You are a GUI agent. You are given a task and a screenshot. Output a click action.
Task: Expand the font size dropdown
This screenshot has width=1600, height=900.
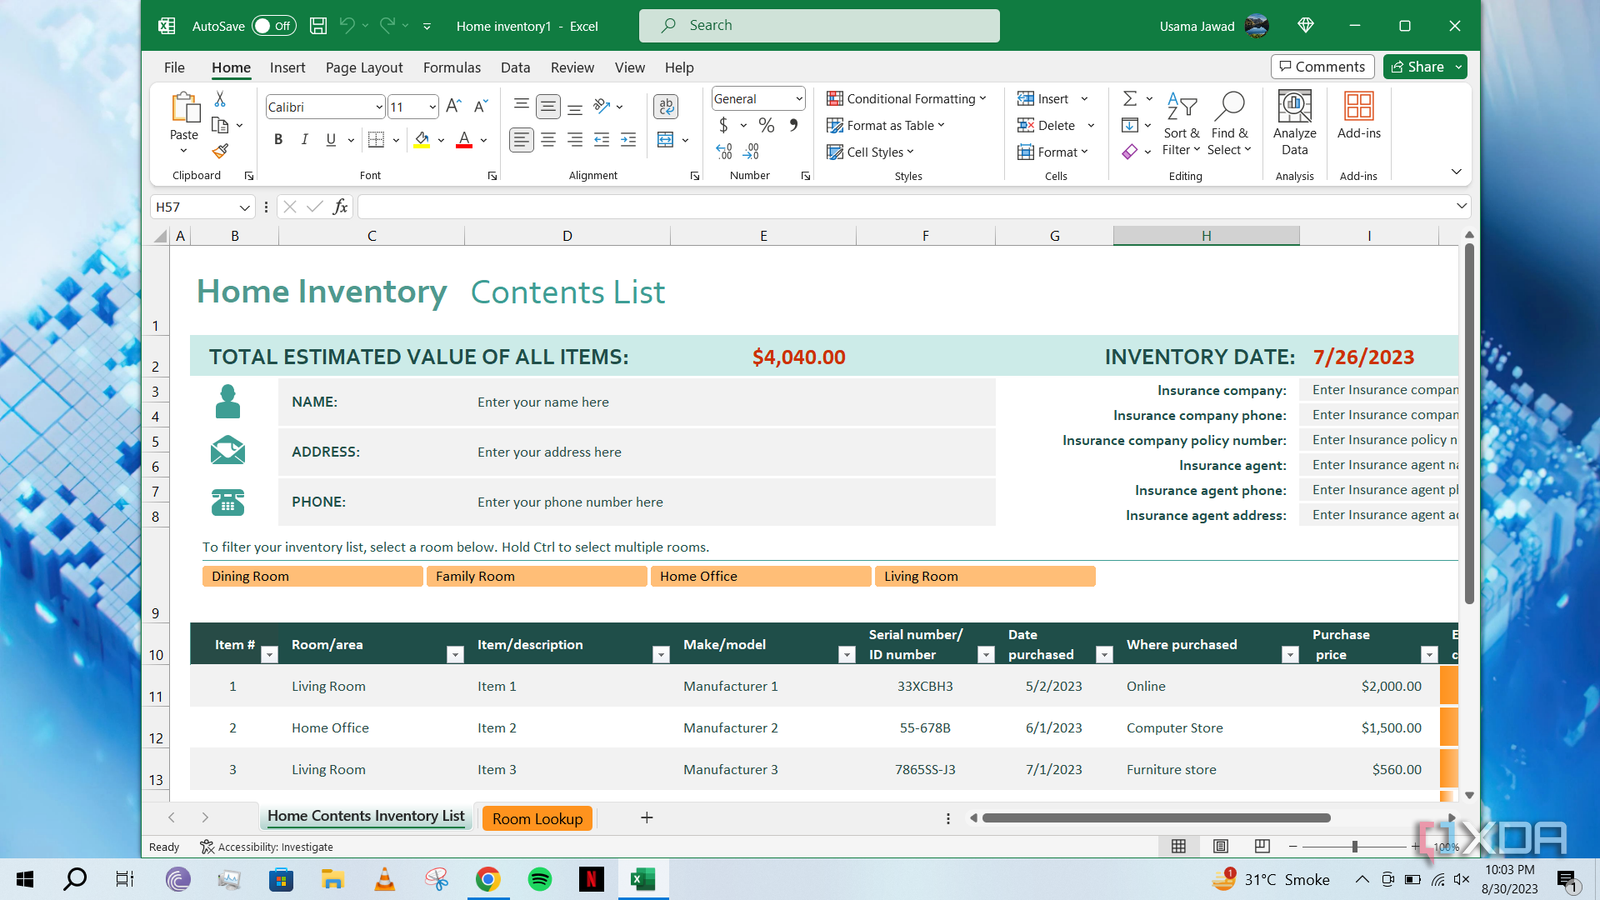point(432,107)
